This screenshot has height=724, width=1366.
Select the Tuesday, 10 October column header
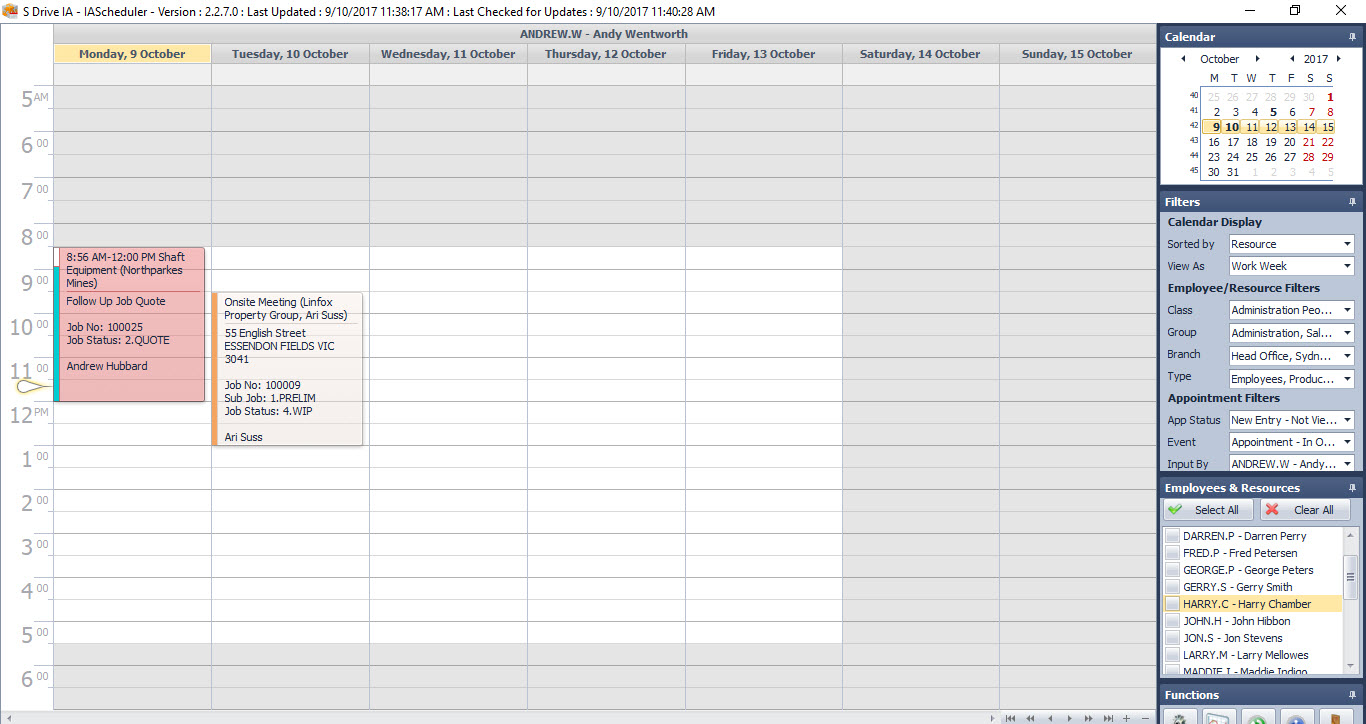click(290, 54)
